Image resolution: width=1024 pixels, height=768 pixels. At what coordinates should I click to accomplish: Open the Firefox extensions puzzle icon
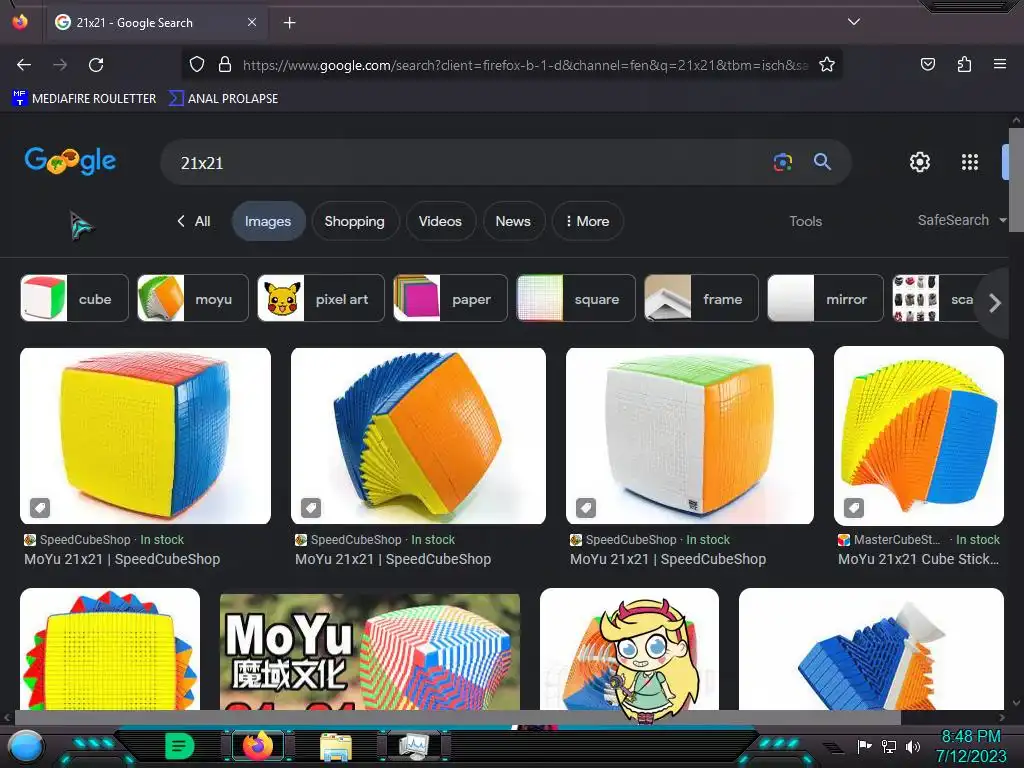pos(964,64)
